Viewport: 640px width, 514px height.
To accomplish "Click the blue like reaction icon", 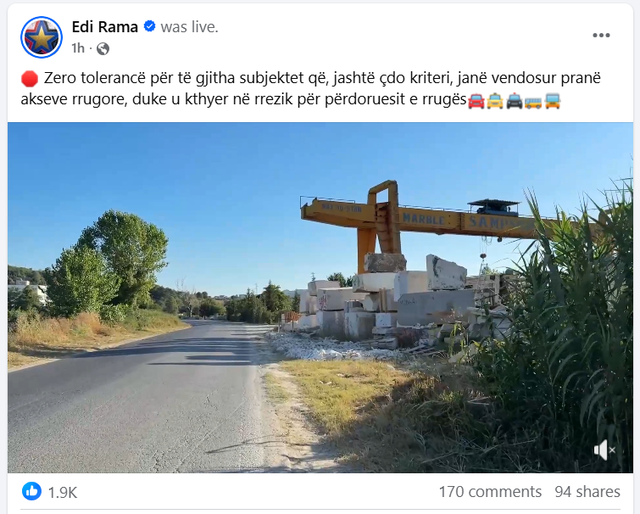I will (x=32, y=491).
